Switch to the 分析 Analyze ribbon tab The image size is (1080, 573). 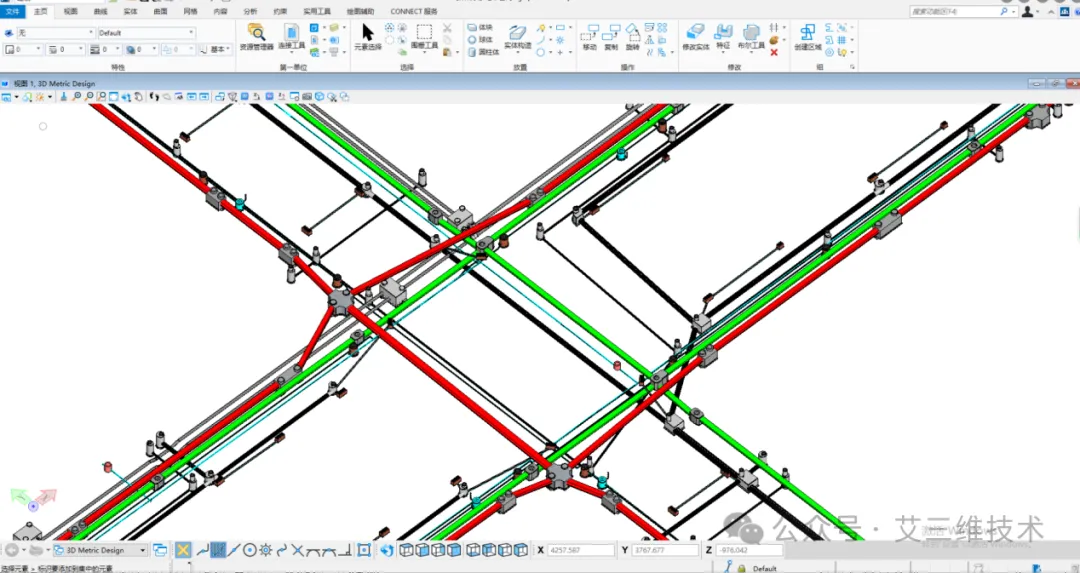[251, 12]
